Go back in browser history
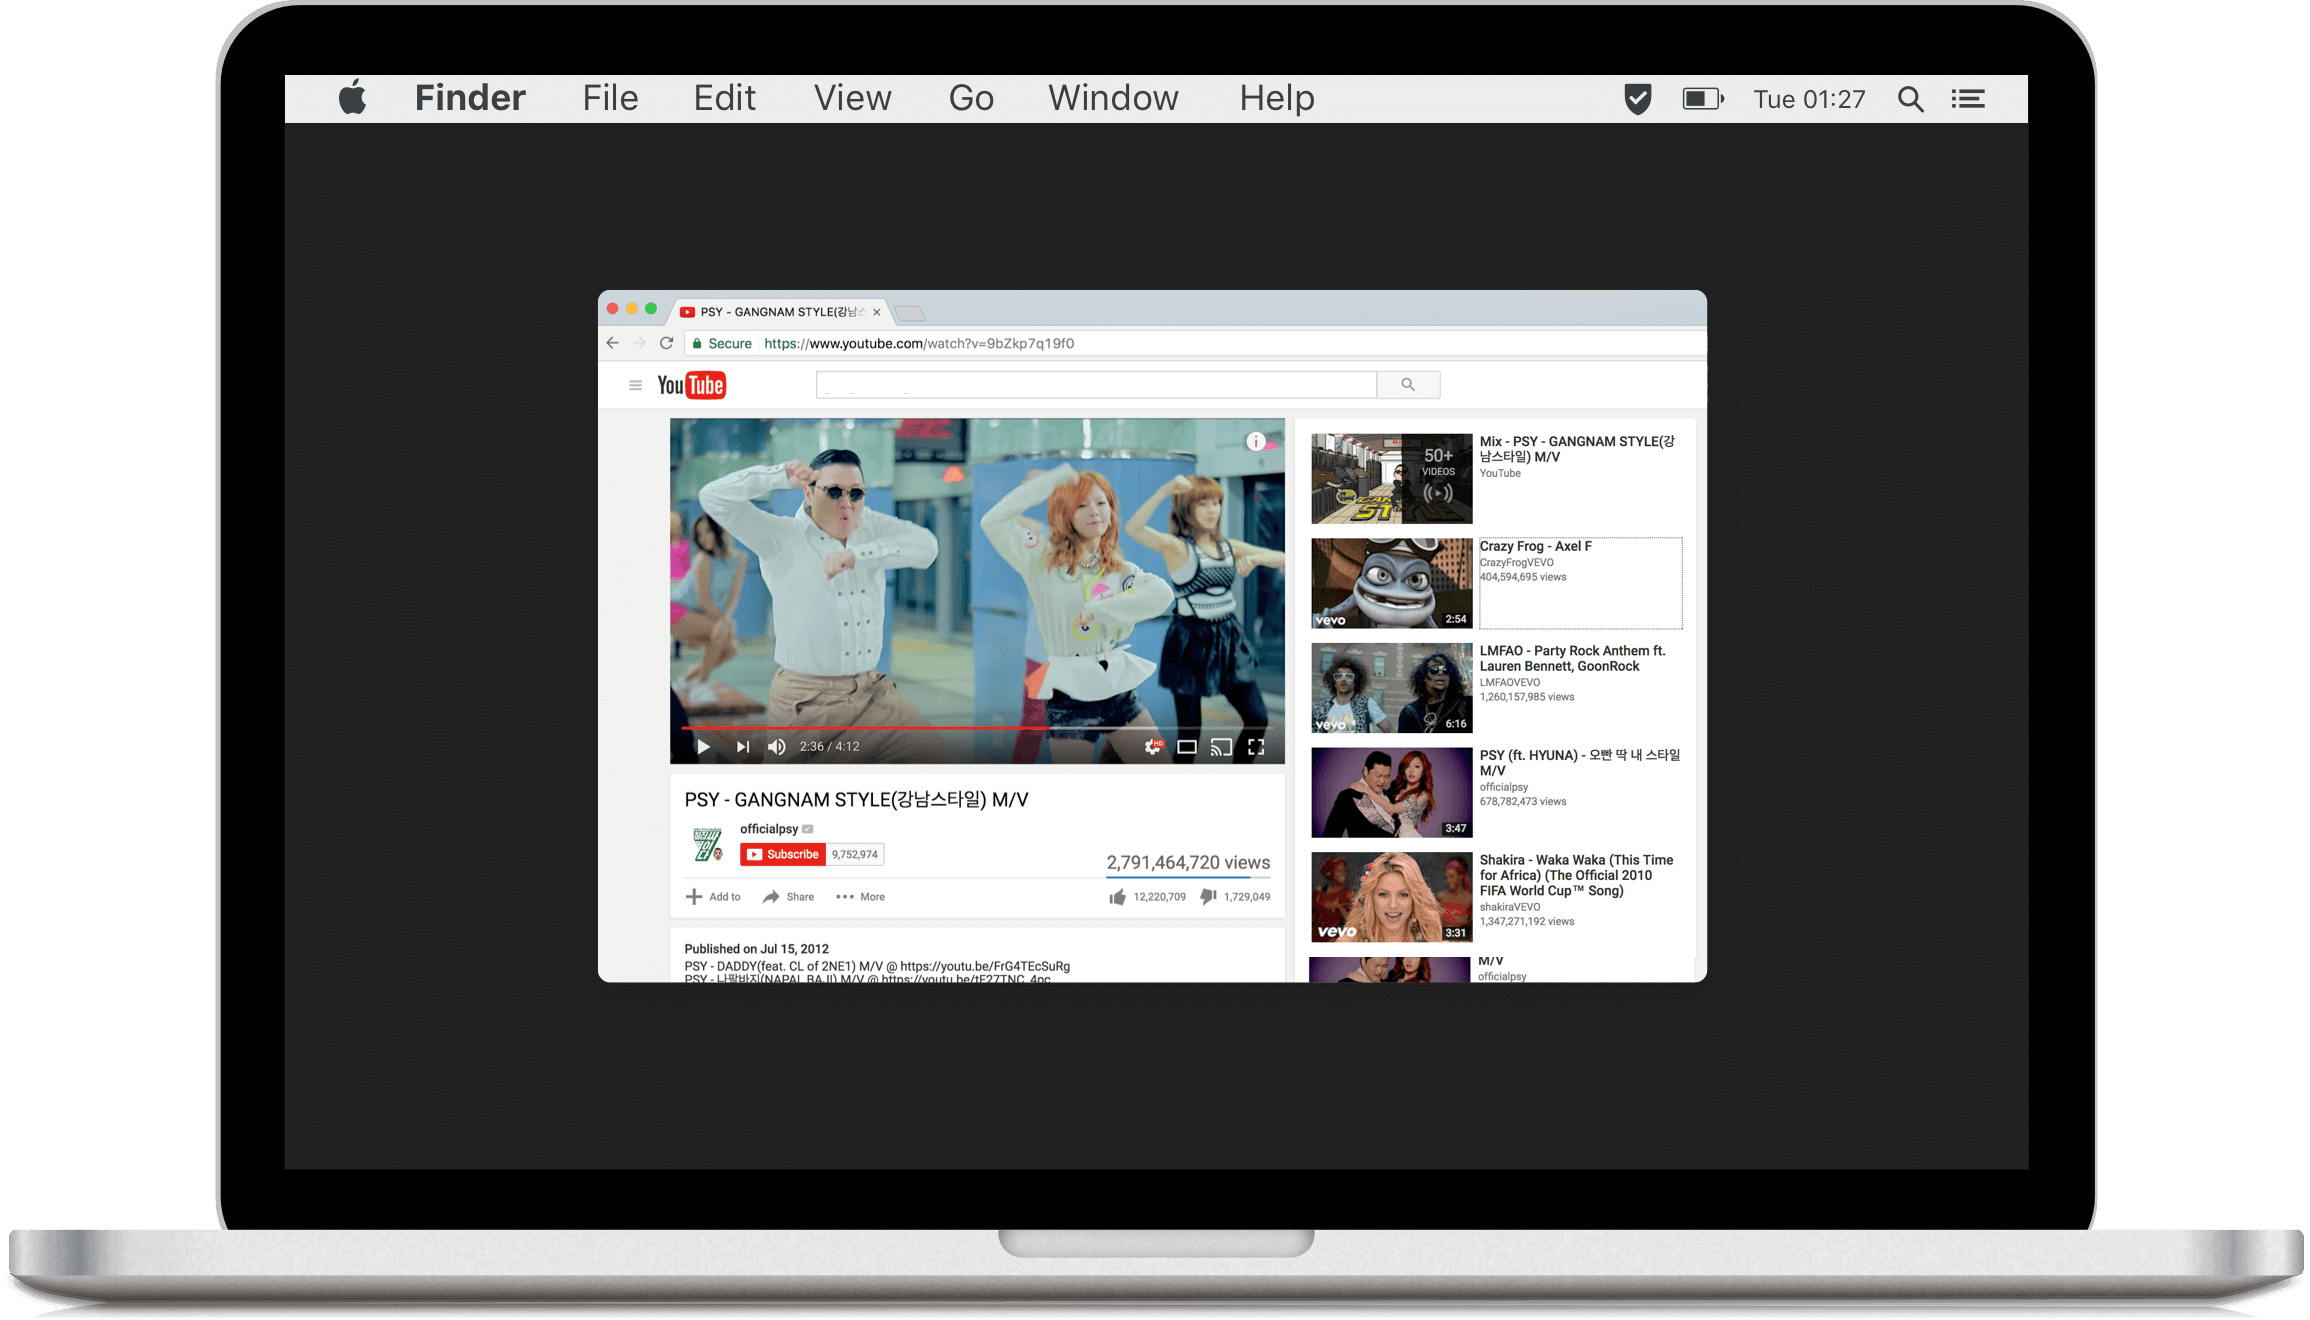The height and width of the screenshot is (1320, 2310). coord(613,343)
